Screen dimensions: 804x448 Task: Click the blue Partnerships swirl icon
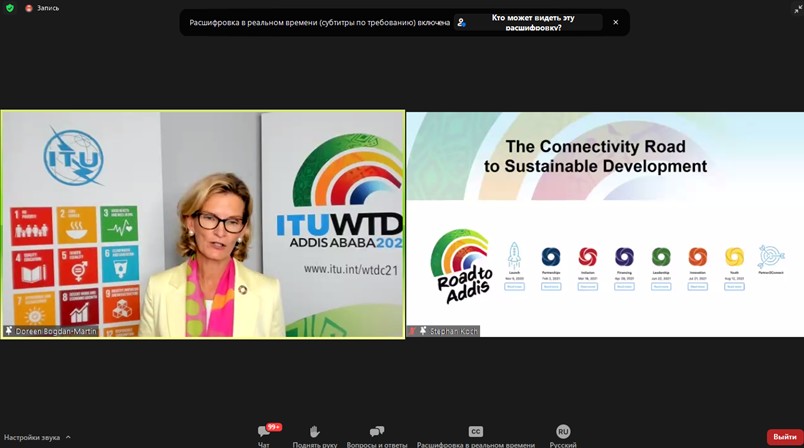551,257
